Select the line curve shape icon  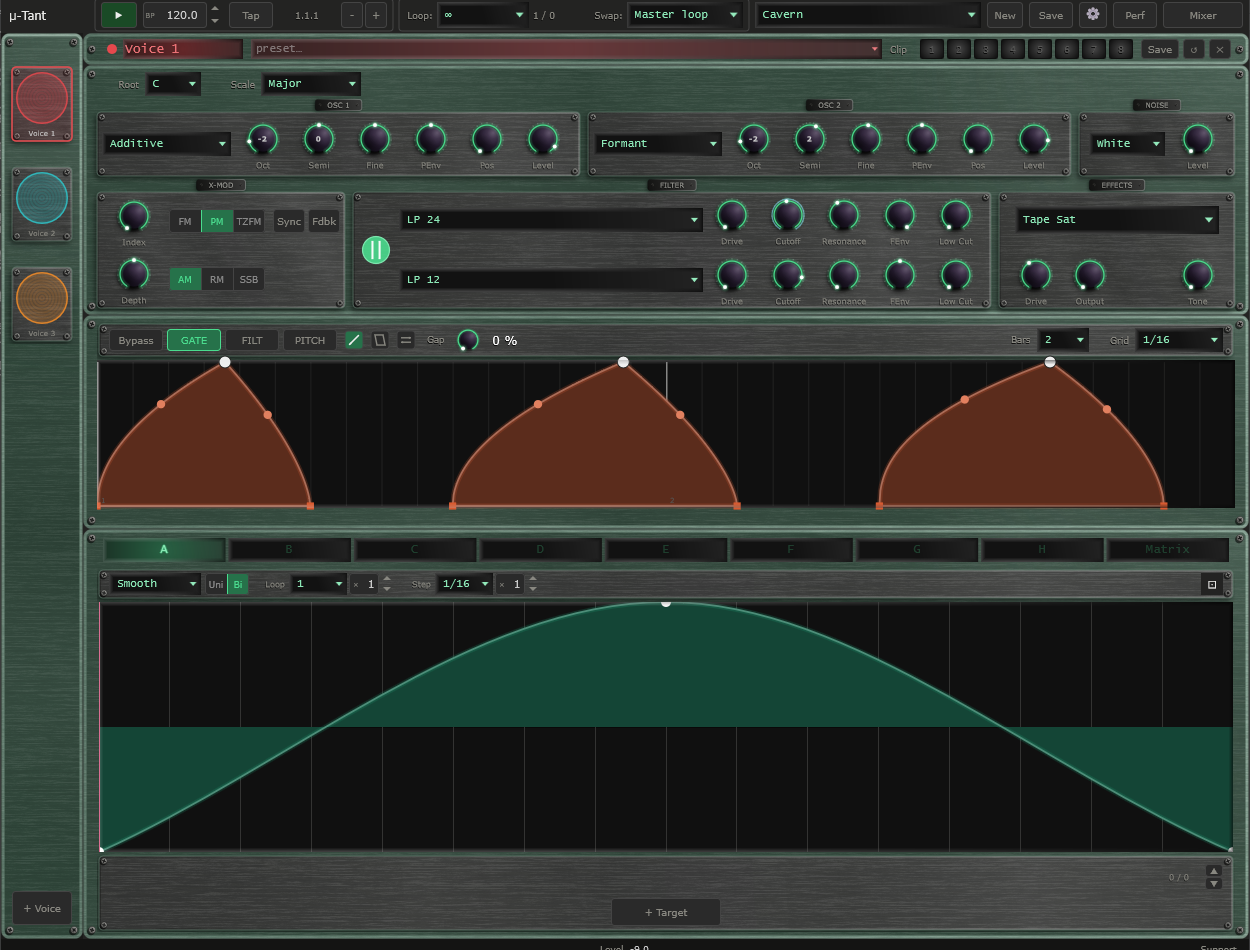[x=354, y=340]
